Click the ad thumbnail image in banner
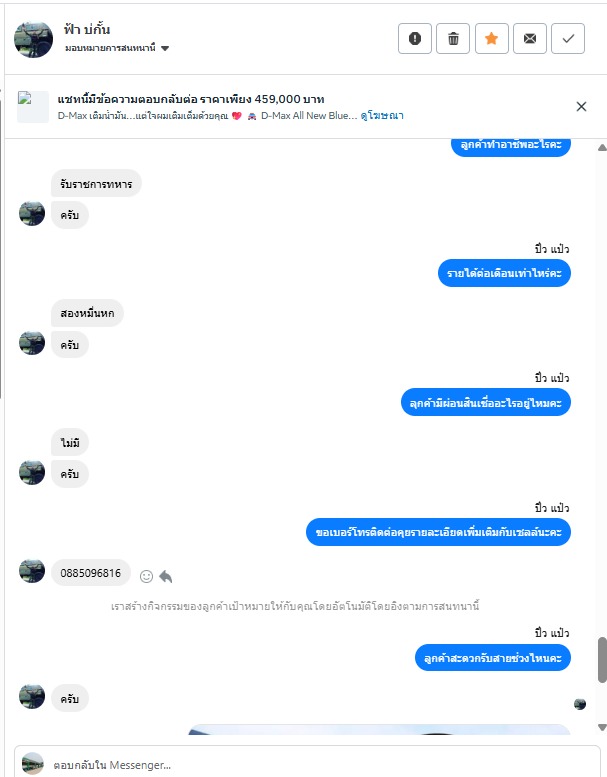 (33, 107)
